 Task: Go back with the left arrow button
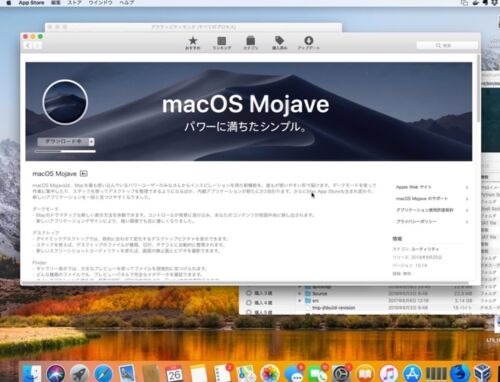tap(28, 45)
